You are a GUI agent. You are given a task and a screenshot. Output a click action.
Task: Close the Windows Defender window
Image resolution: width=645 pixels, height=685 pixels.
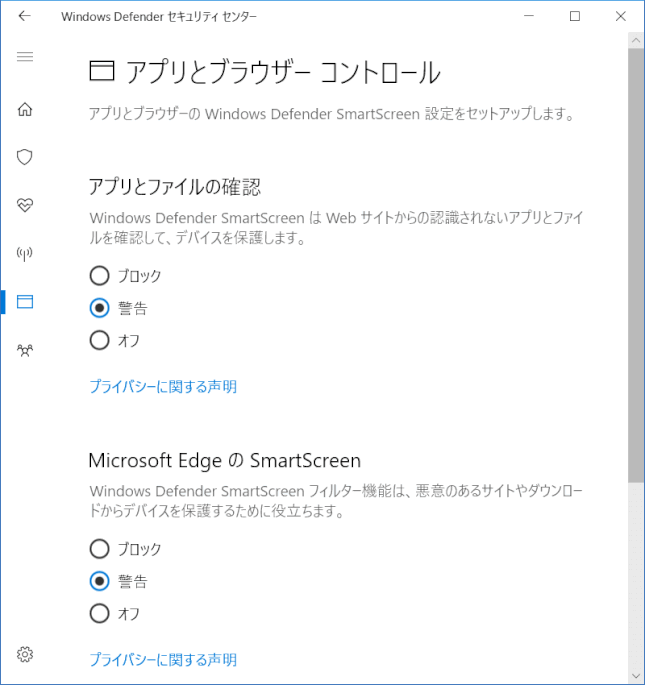click(621, 16)
